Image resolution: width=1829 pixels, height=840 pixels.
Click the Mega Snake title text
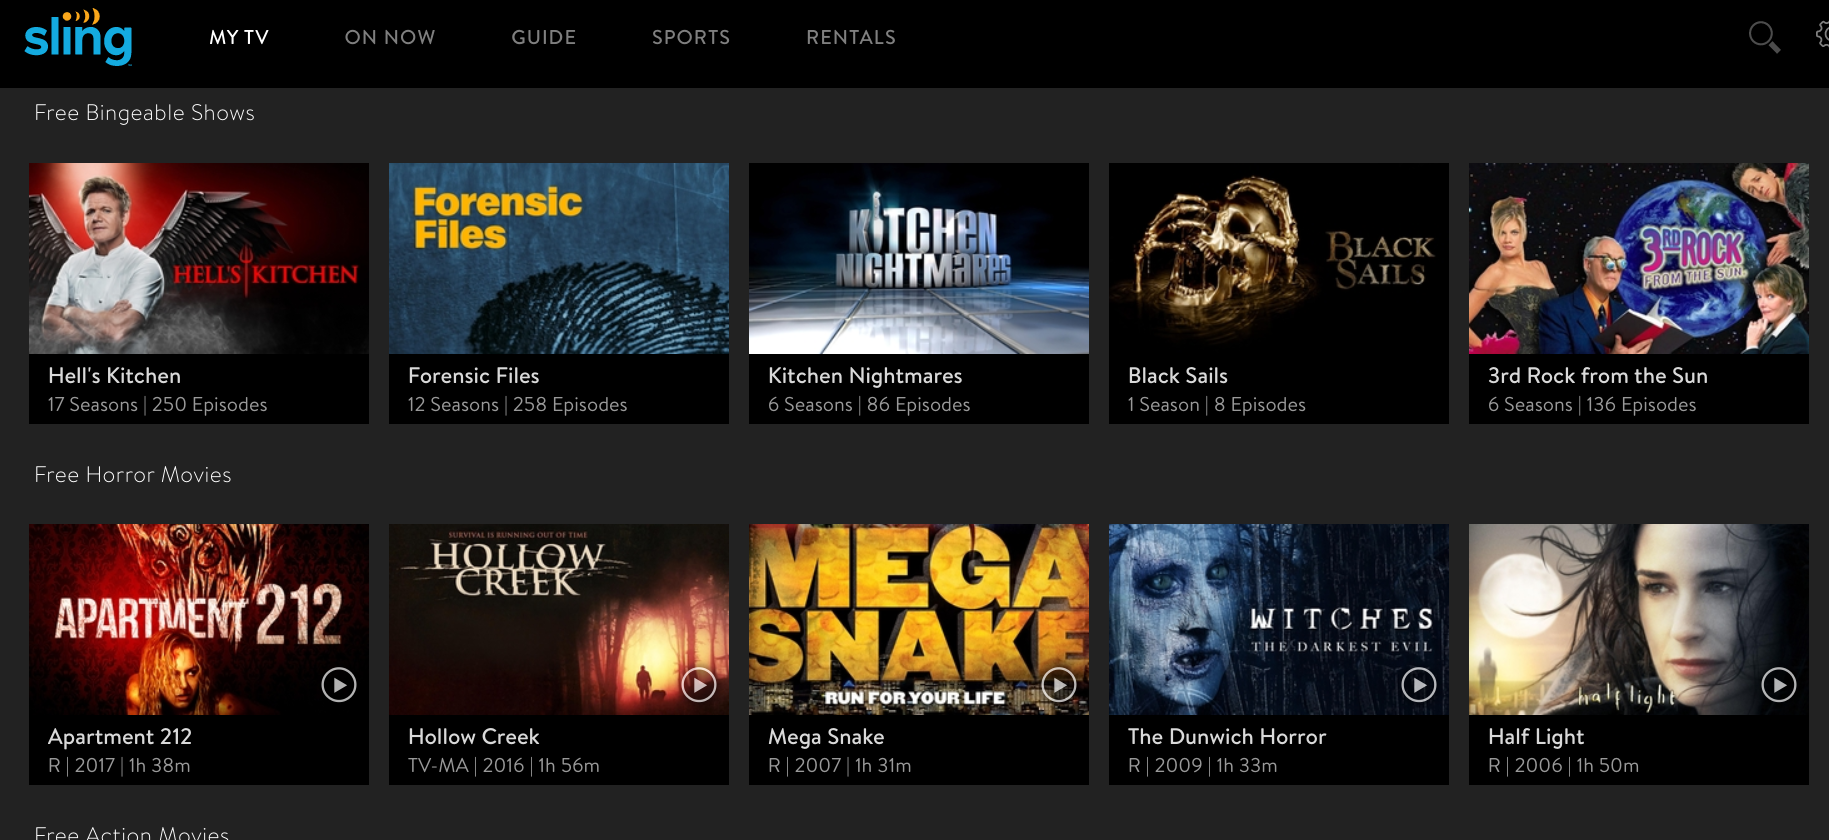(x=826, y=737)
